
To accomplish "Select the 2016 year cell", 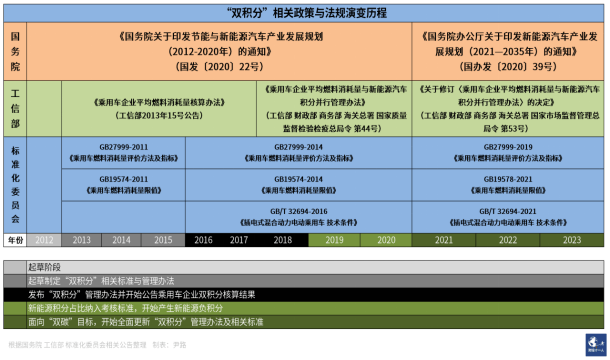I will (203, 240).
